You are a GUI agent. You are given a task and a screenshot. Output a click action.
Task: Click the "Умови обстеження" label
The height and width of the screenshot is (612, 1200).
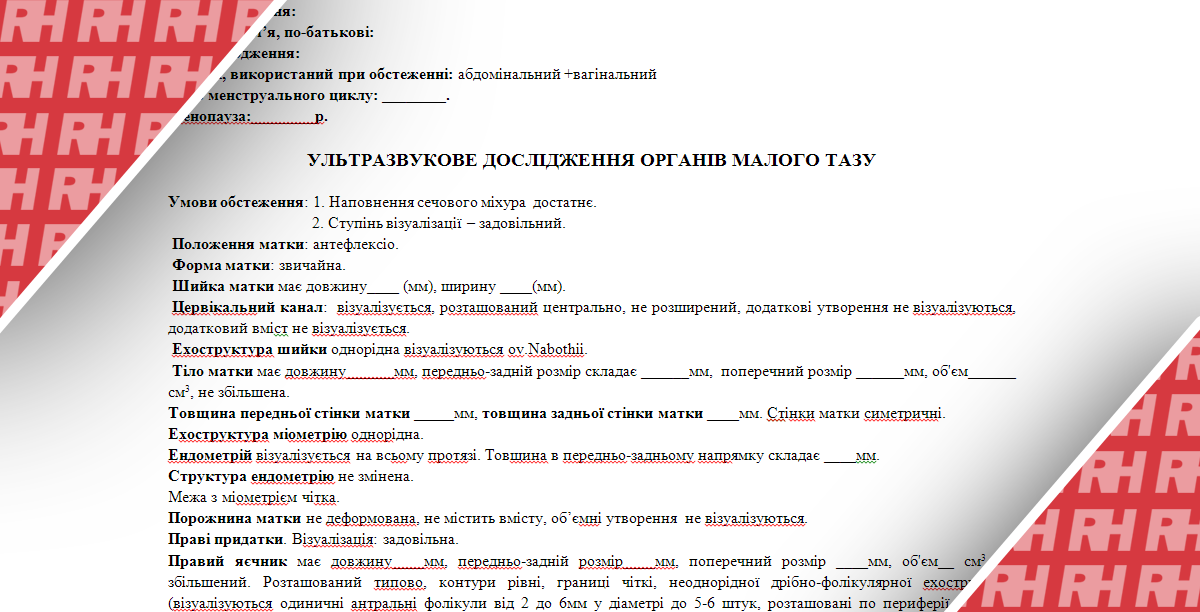(x=237, y=202)
